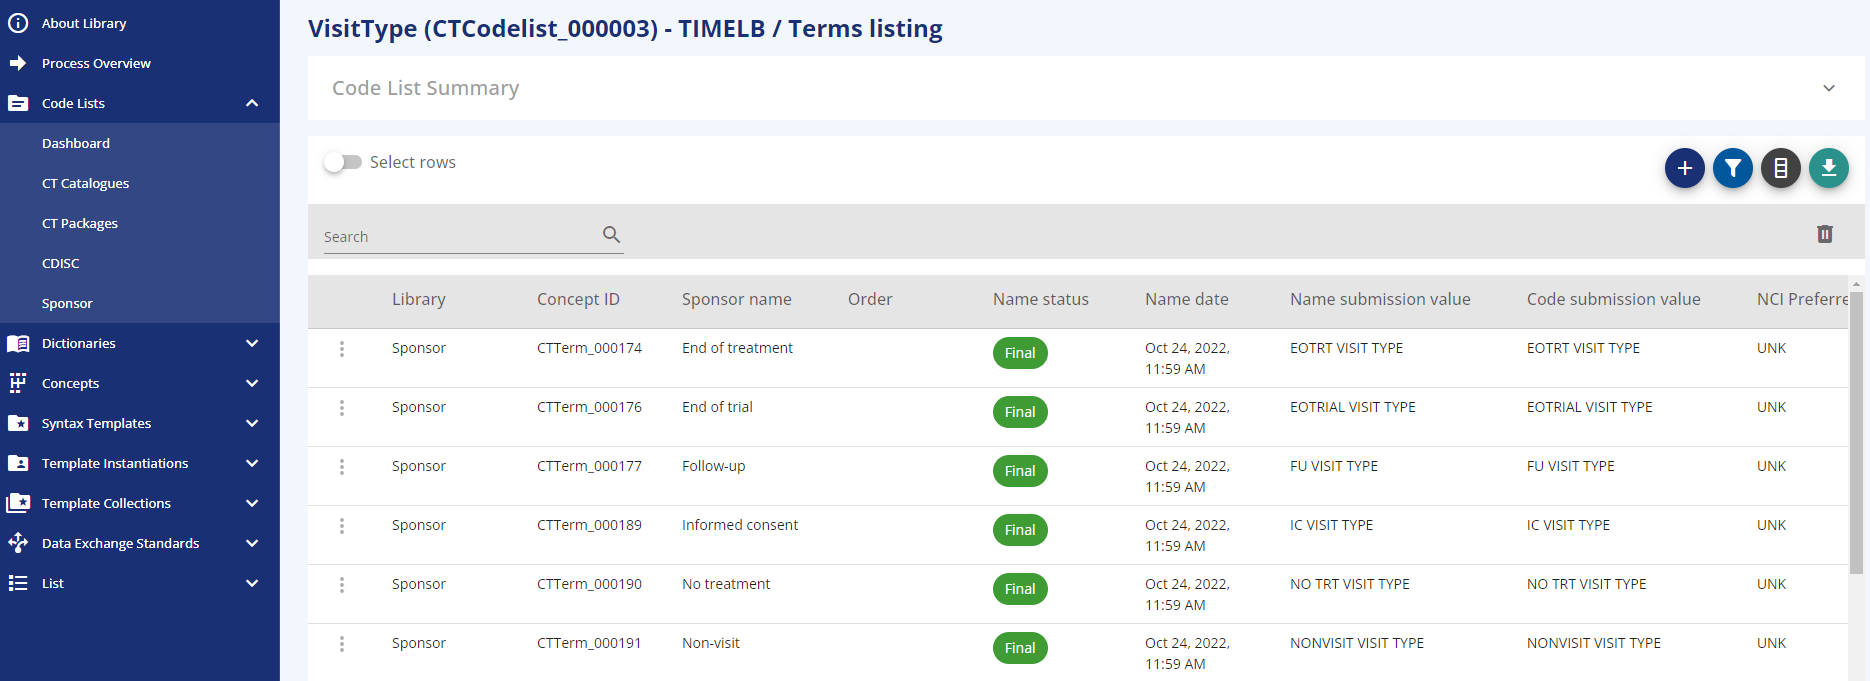Click the search magnifier icon
The height and width of the screenshot is (681, 1870).
click(x=612, y=234)
